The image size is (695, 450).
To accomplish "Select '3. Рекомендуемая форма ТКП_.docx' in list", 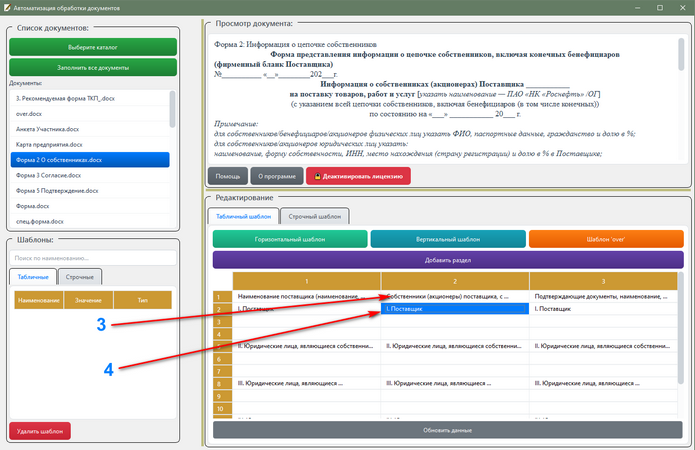I will [90, 98].
